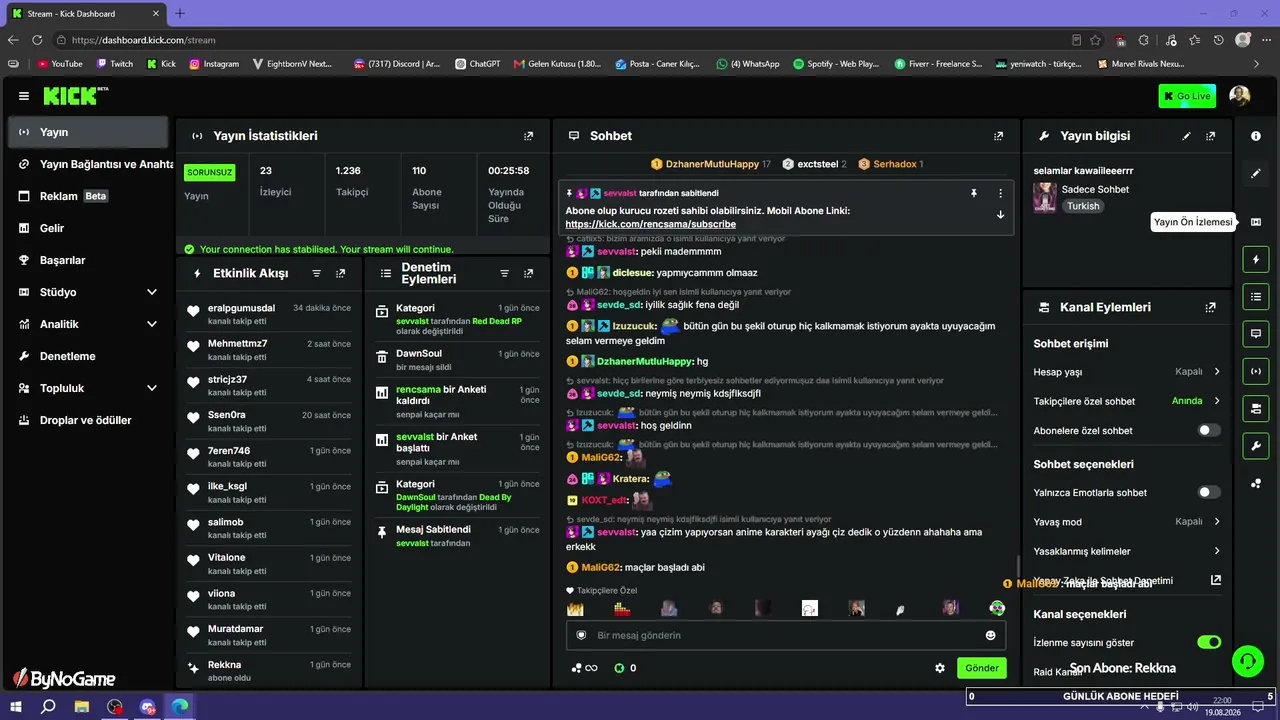
Task: Toggle Abonelere özel sohbet switch
Action: point(1209,430)
